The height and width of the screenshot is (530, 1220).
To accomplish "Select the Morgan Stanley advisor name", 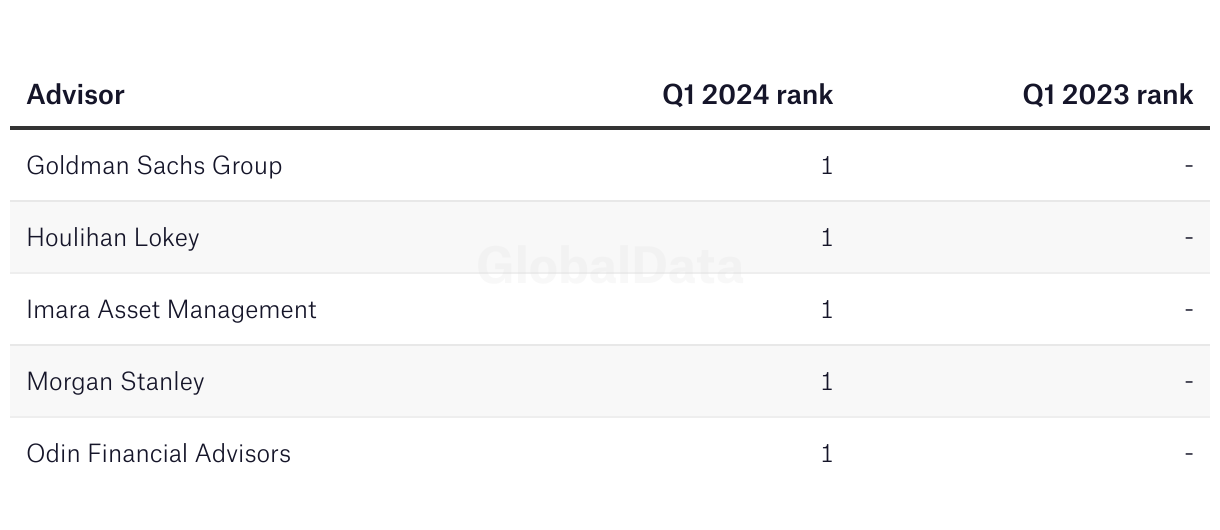I will (115, 381).
